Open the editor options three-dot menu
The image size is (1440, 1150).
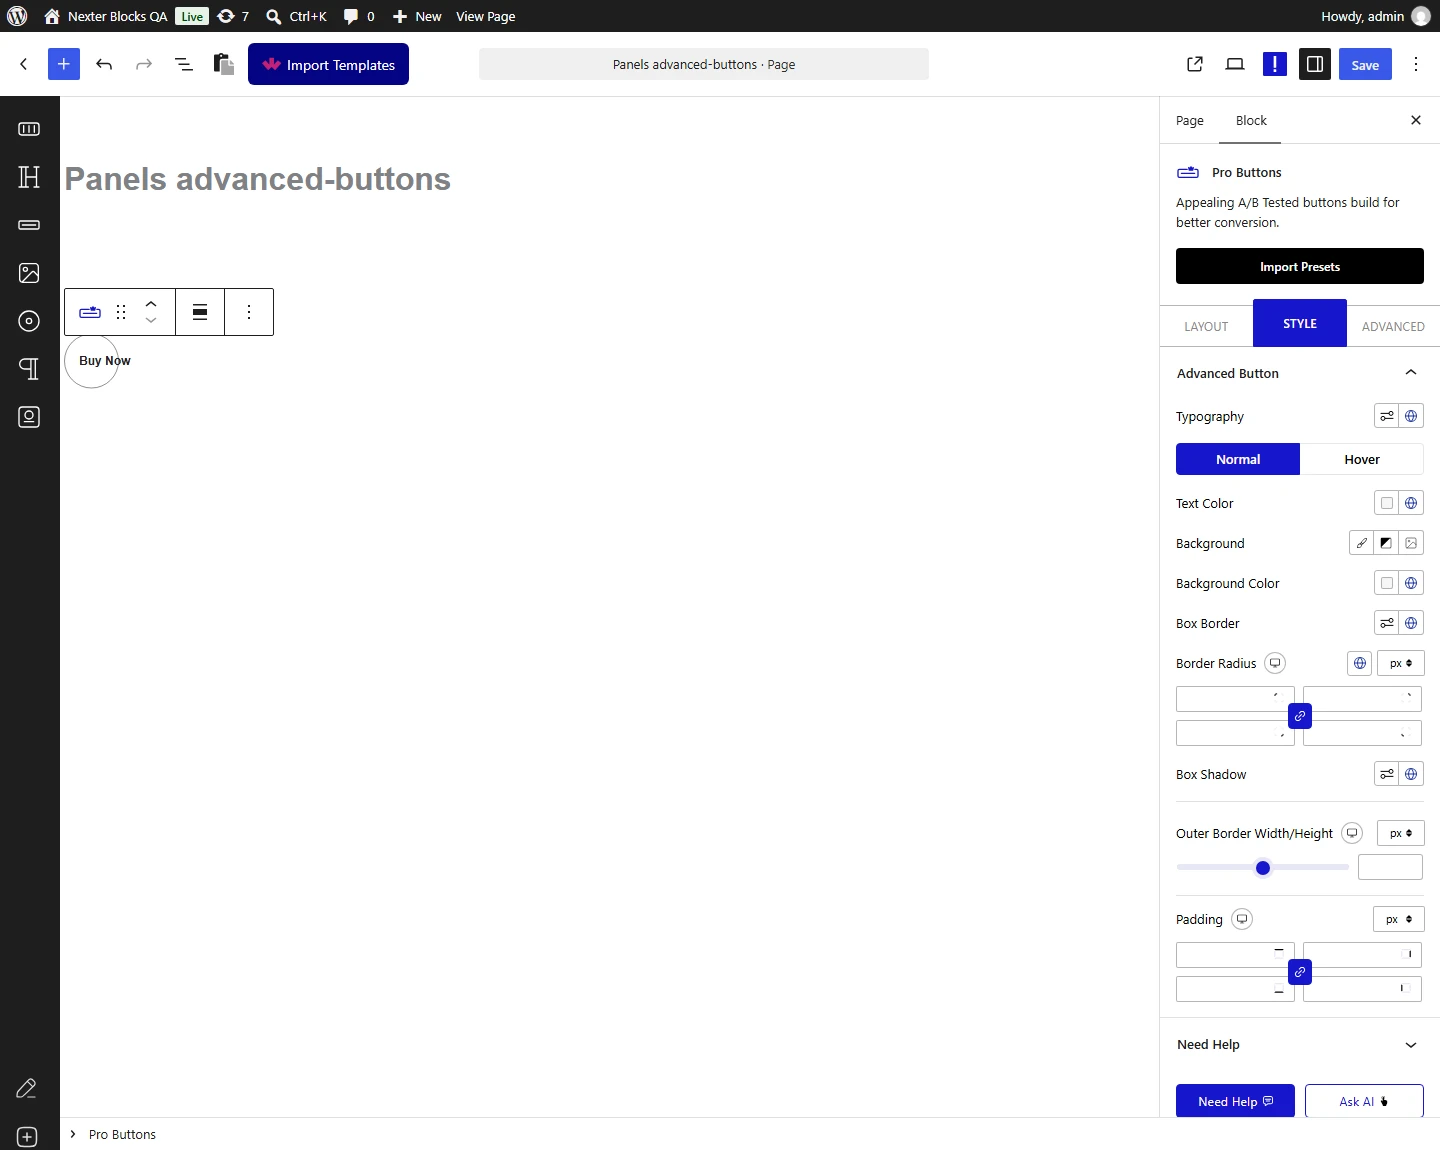pos(1416,64)
